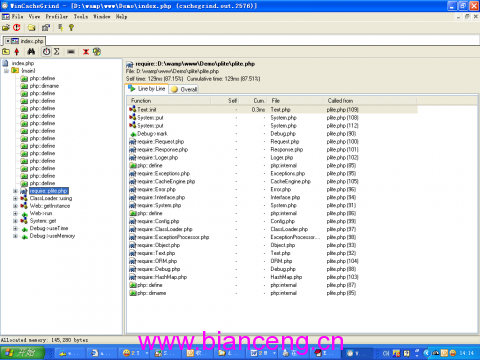This screenshot has height=360, width=480.
Task: Toggle the clock time-display button
Action: point(46,52)
